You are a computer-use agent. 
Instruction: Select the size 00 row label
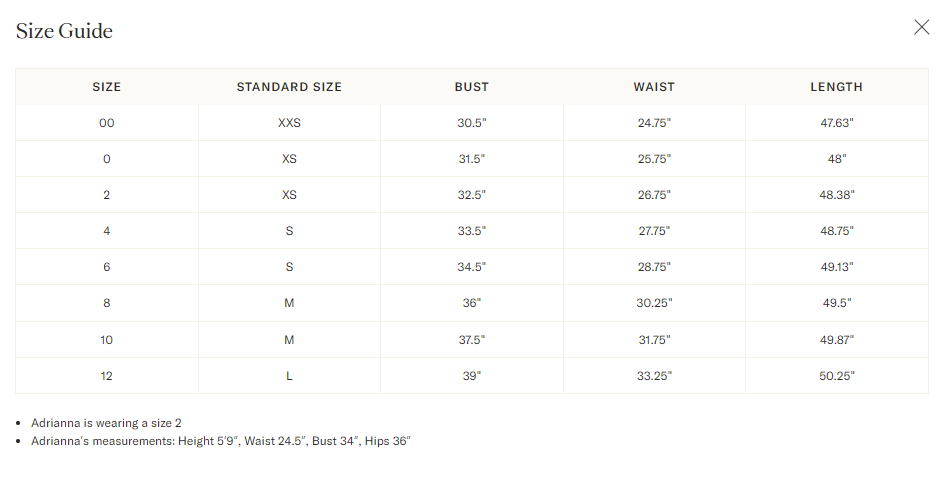tap(107, 123)
